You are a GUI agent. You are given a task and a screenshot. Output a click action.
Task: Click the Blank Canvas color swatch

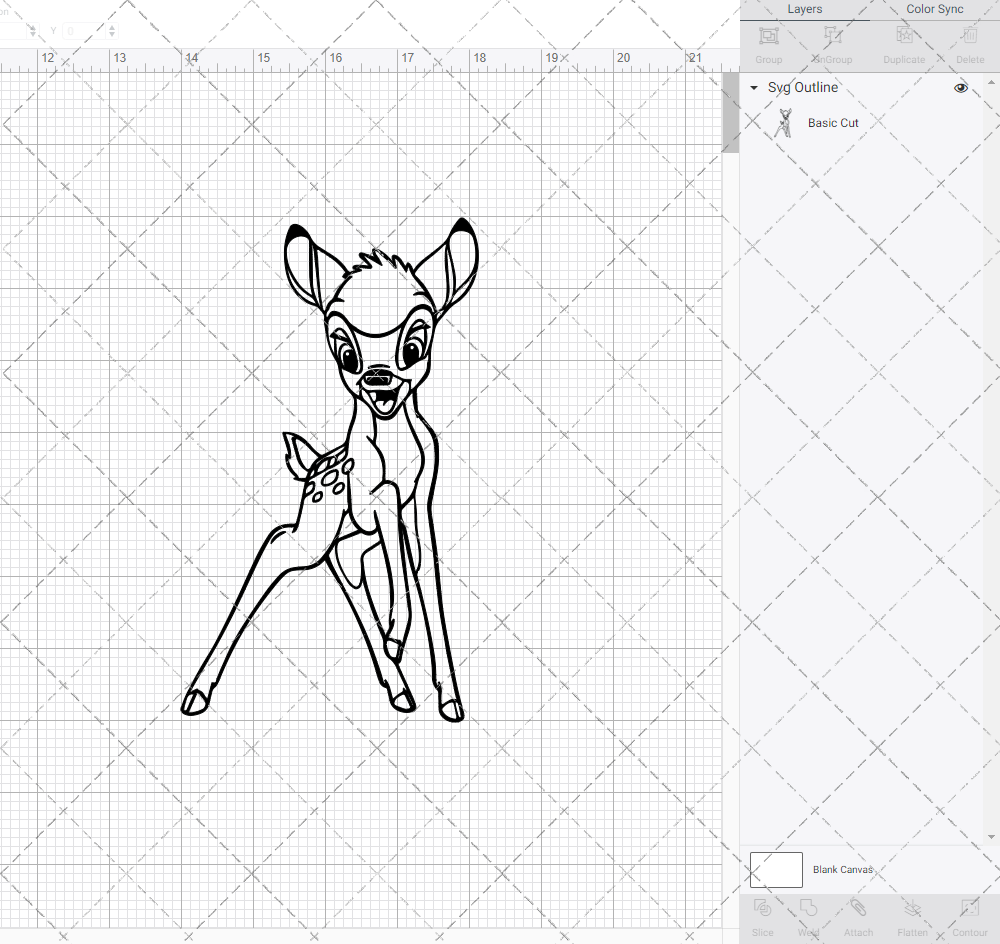click(x=776, y=869)
